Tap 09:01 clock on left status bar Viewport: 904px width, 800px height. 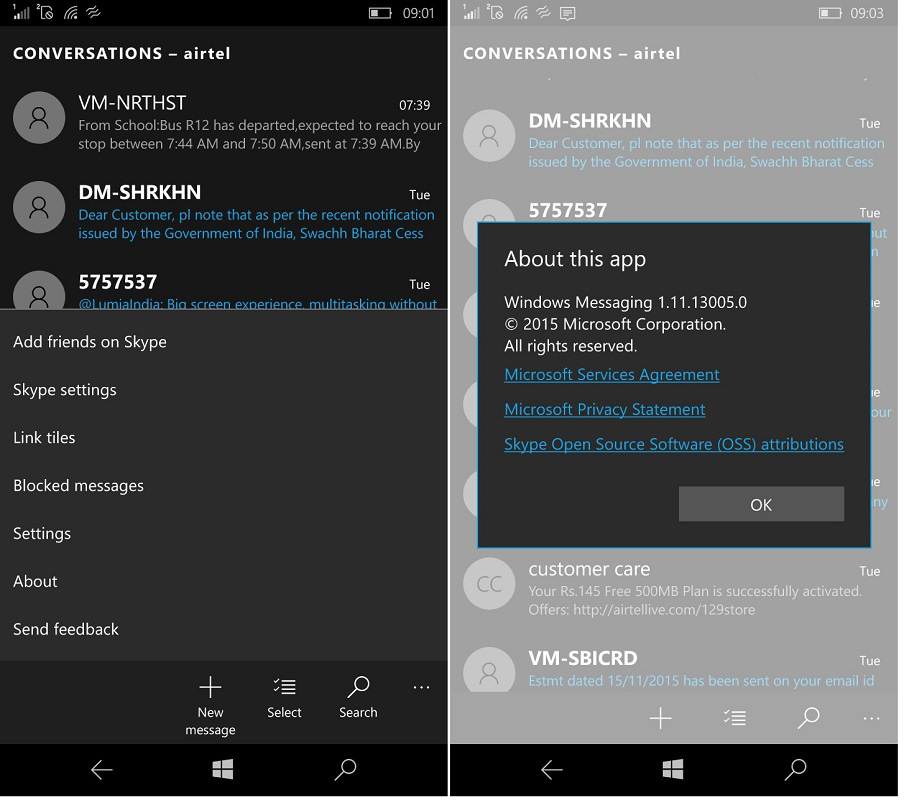pyautogui.click(x=420, y=13)
